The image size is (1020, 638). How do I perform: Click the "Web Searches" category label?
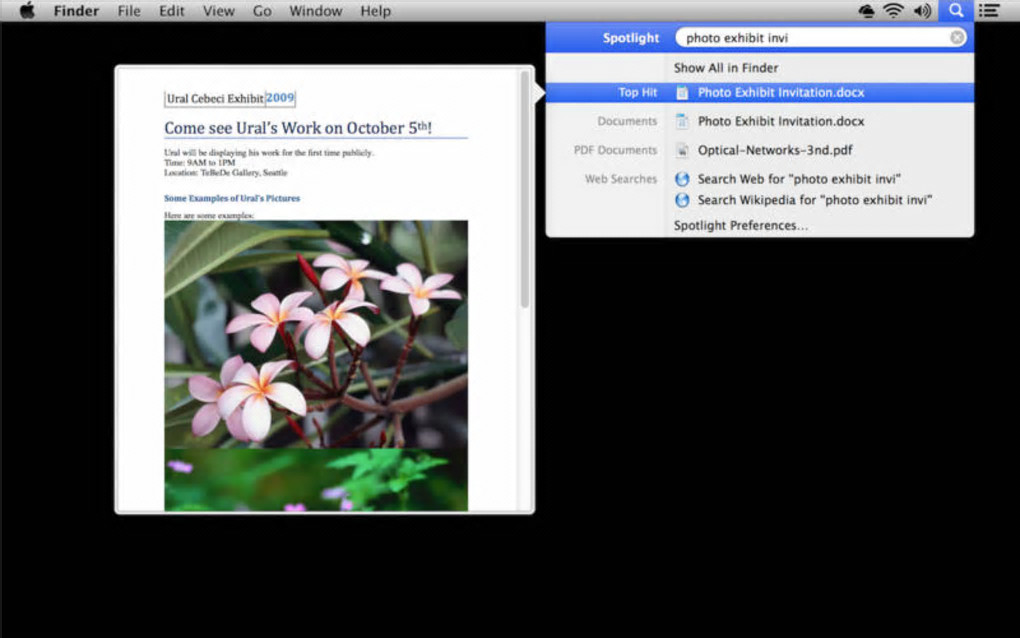pos(621,179)
